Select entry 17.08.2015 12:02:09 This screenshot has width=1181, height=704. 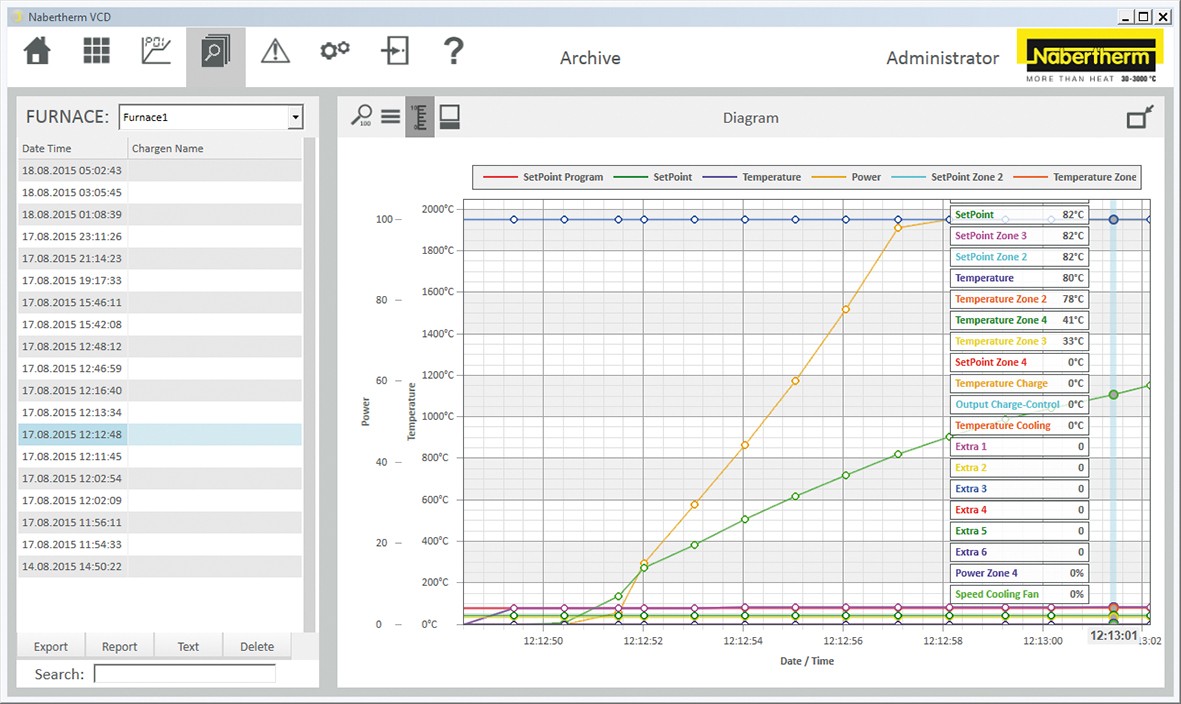(160, 500)
